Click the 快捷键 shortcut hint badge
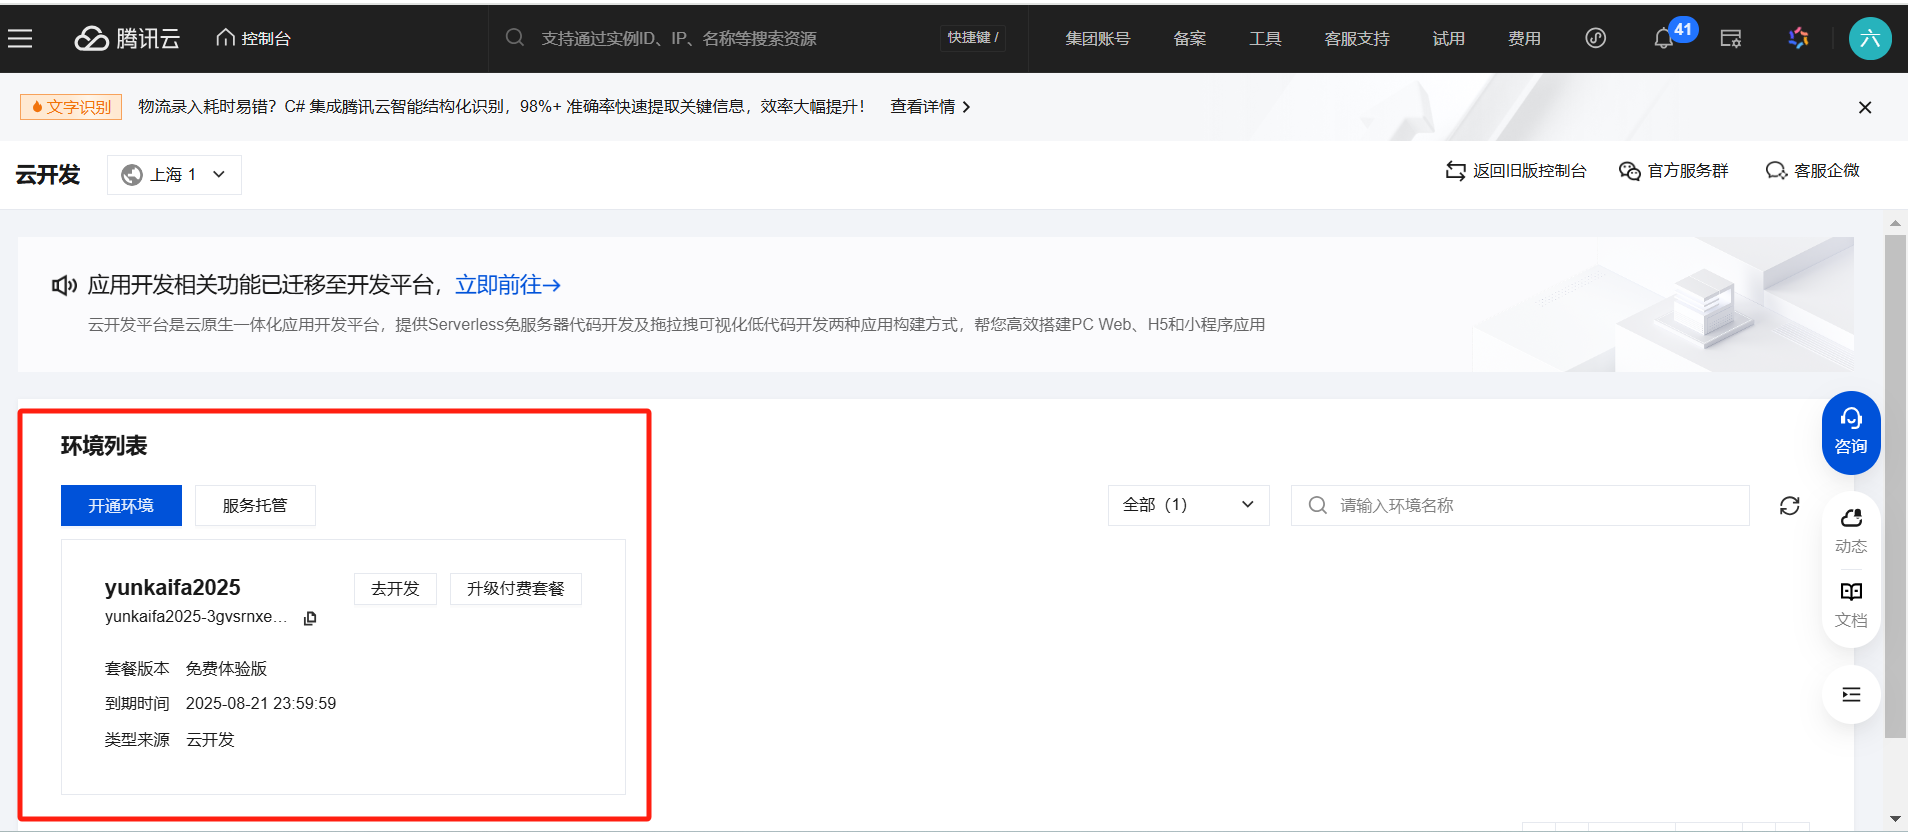Image resolution: width=1908 pixels, height=832 pixels. (973, 38)
